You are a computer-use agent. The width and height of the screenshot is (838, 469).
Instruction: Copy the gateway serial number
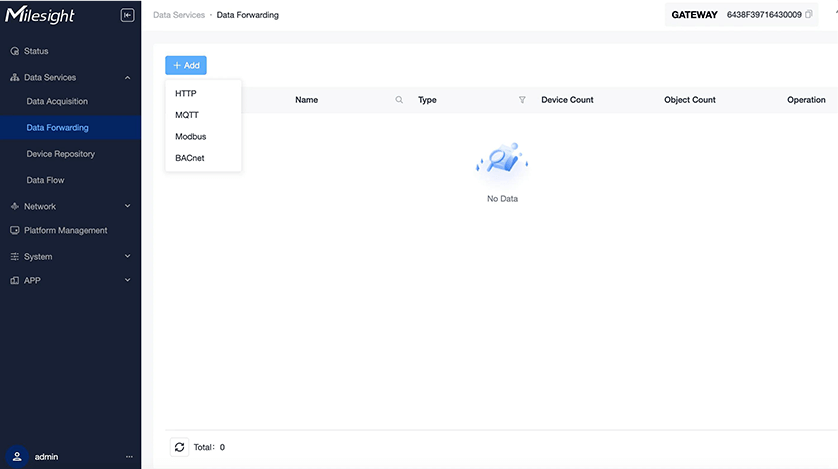tap(809, 15)
